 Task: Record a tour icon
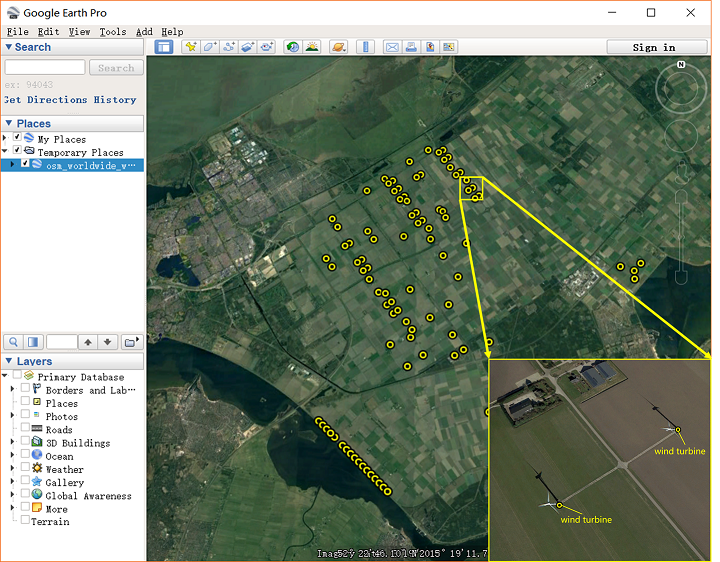(x=266, y=47)
